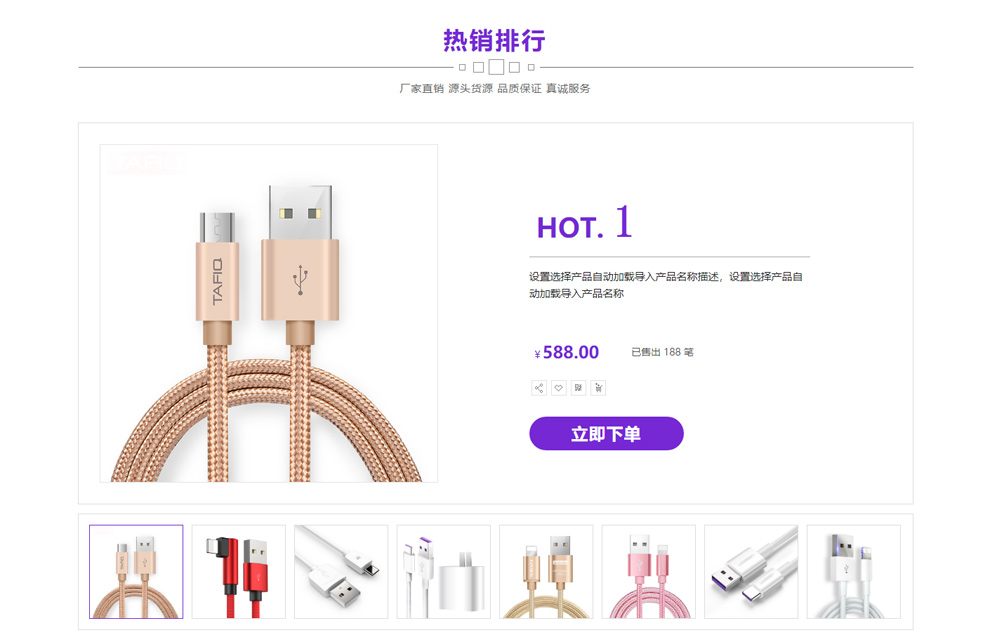Click the 已售出 188 笔 sales count

coord(662,352)
